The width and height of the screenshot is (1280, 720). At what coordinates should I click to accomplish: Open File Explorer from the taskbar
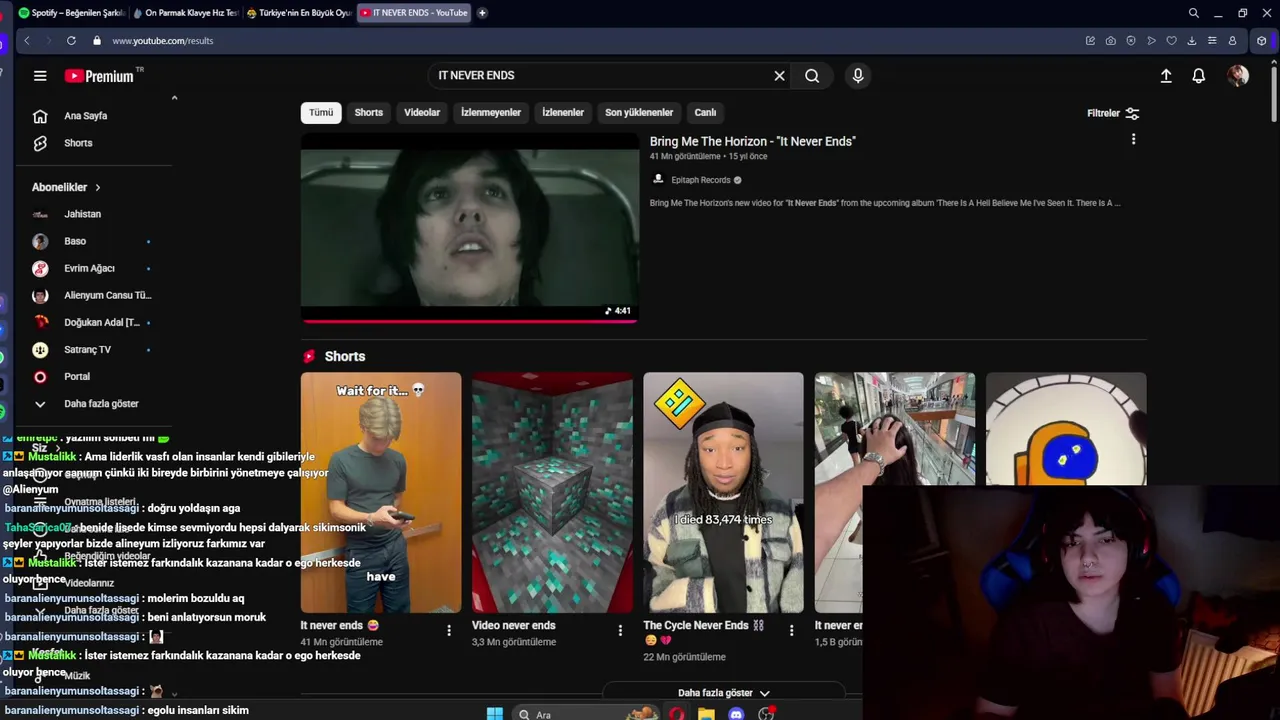[706, 713]
